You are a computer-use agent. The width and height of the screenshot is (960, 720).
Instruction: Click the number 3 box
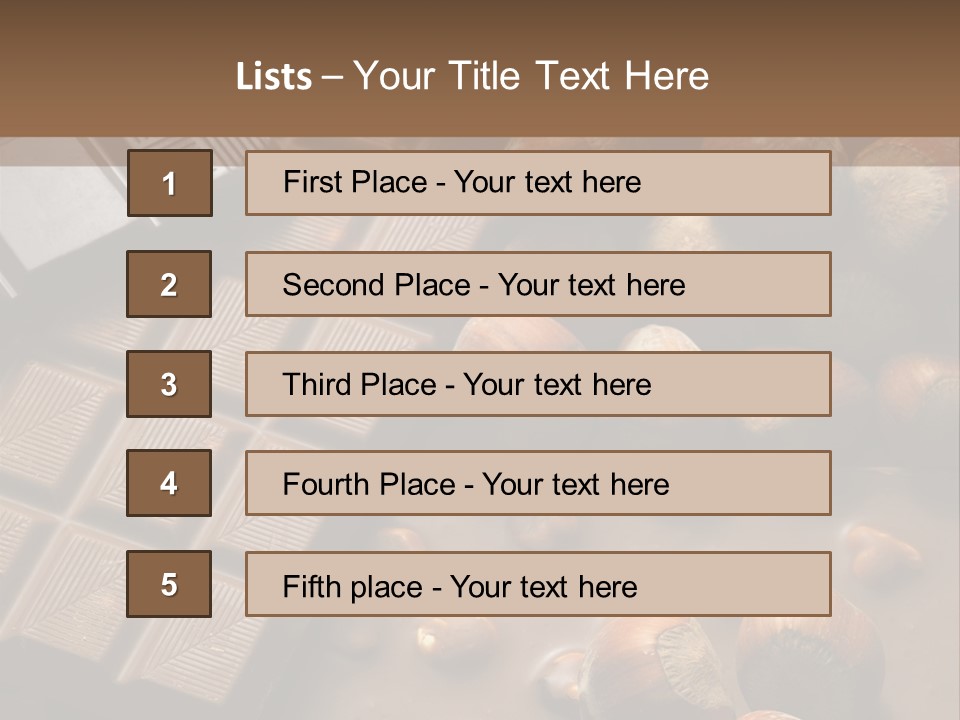point(169,384)
